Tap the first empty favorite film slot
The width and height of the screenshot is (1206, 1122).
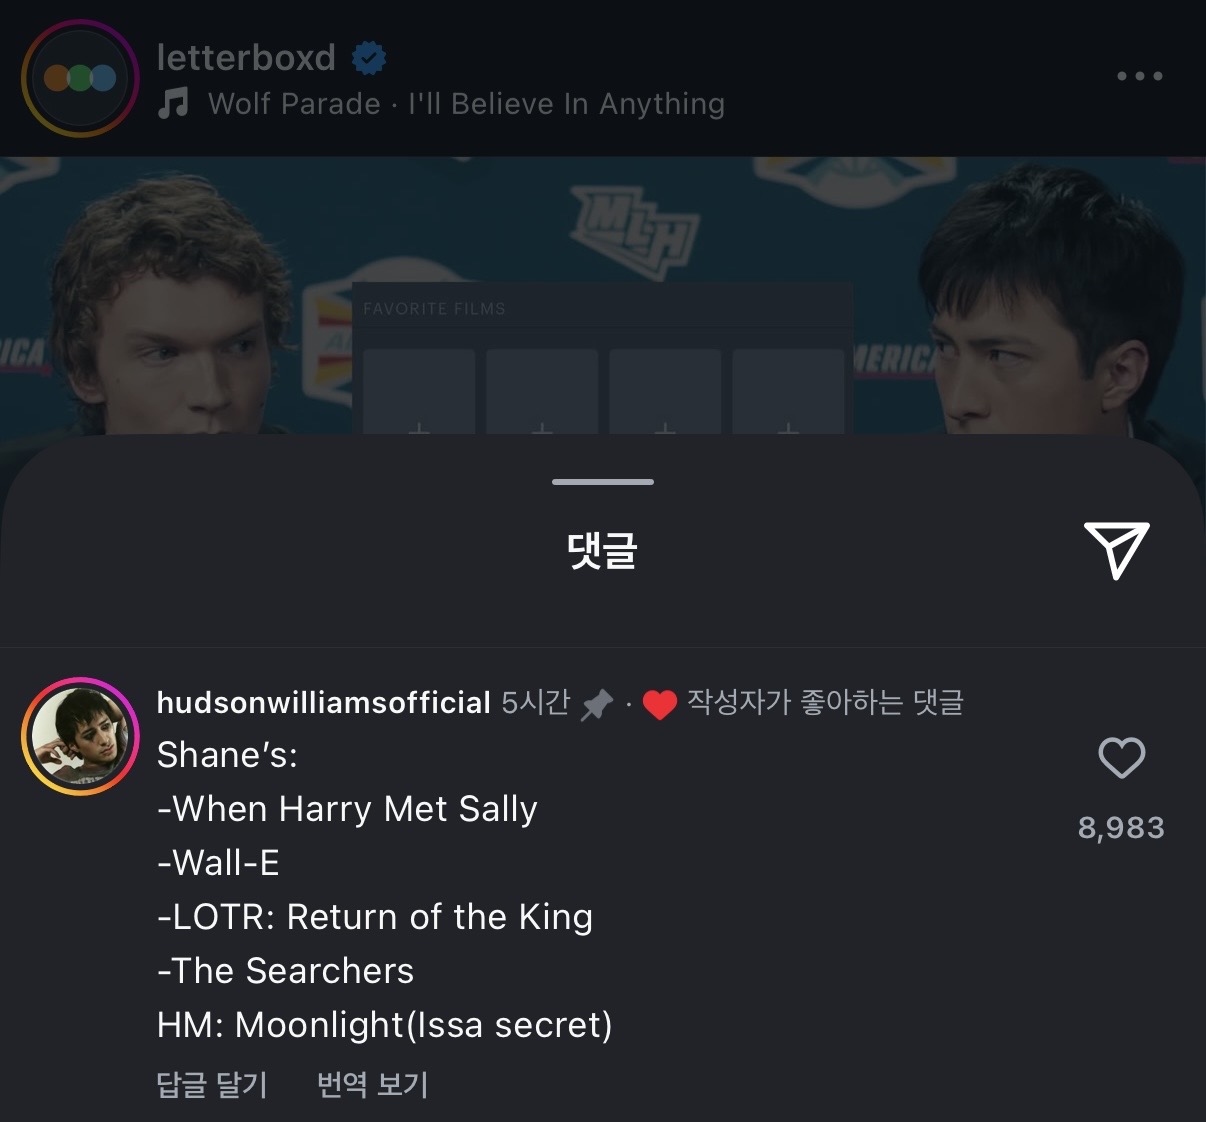tap(419, 392)
